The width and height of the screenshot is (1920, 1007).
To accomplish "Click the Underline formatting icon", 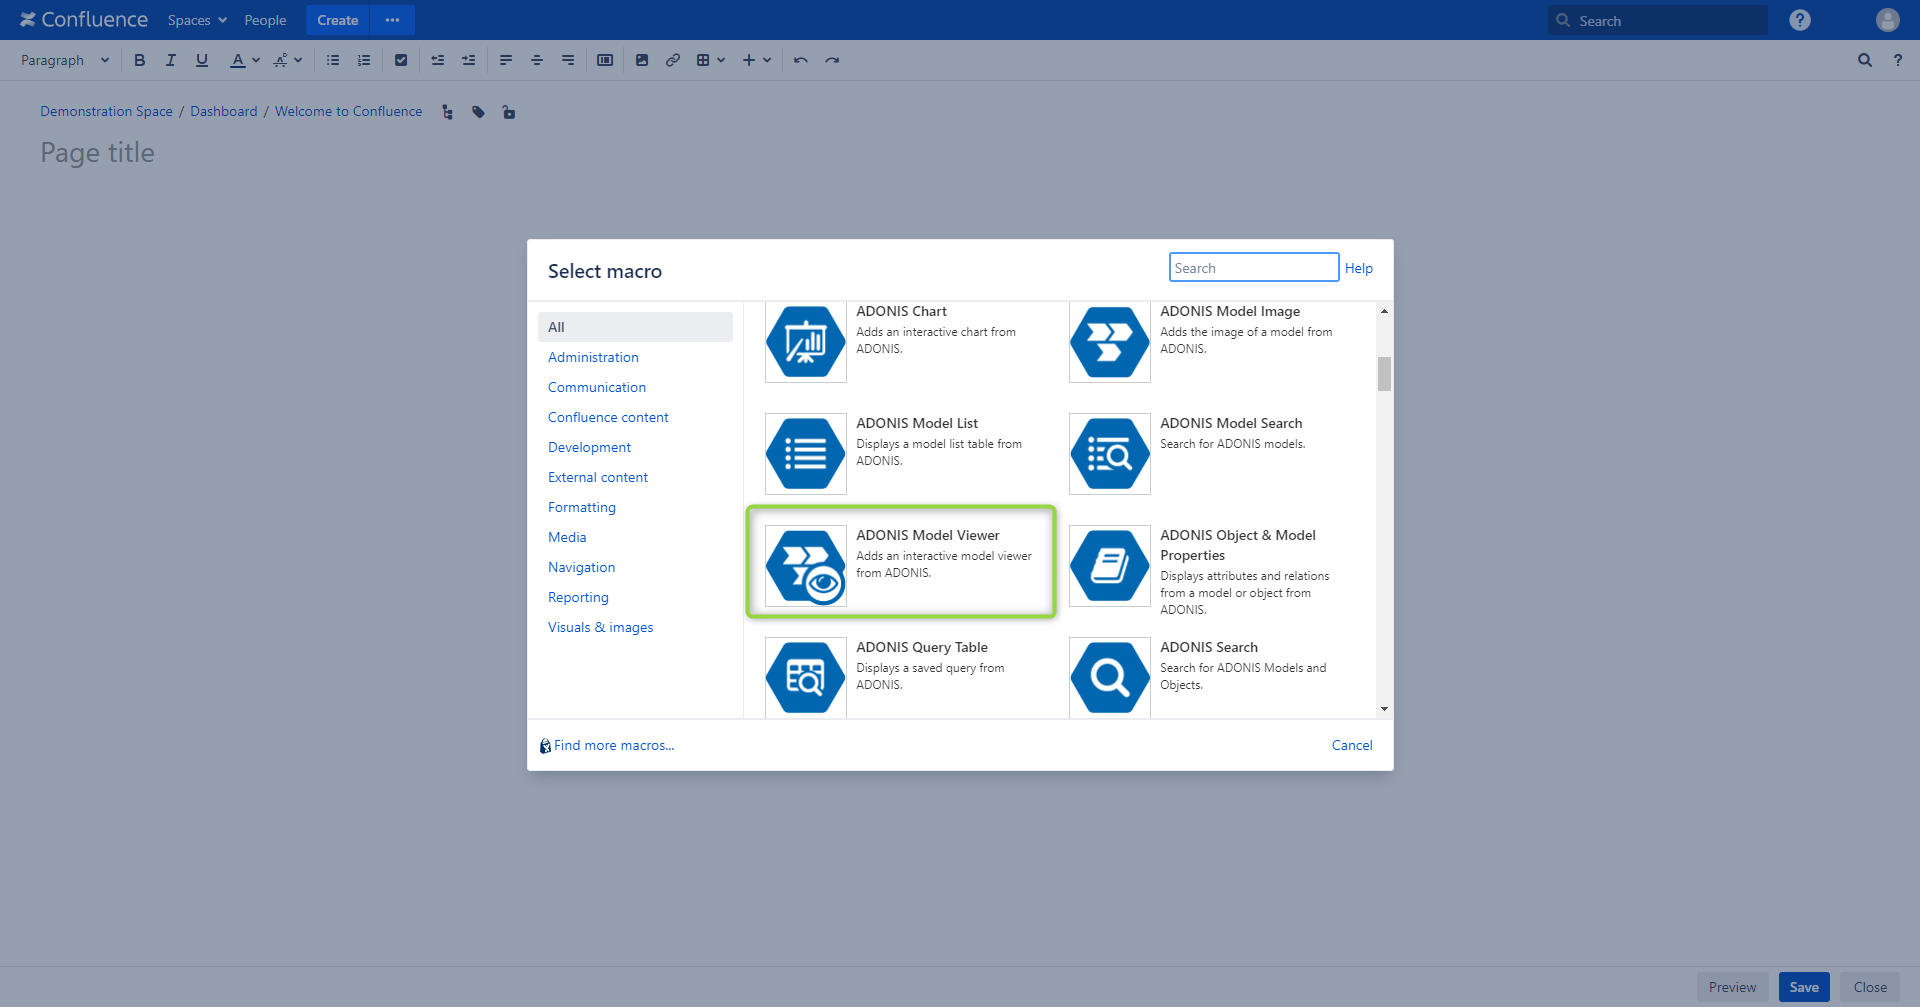I will 202,60.
